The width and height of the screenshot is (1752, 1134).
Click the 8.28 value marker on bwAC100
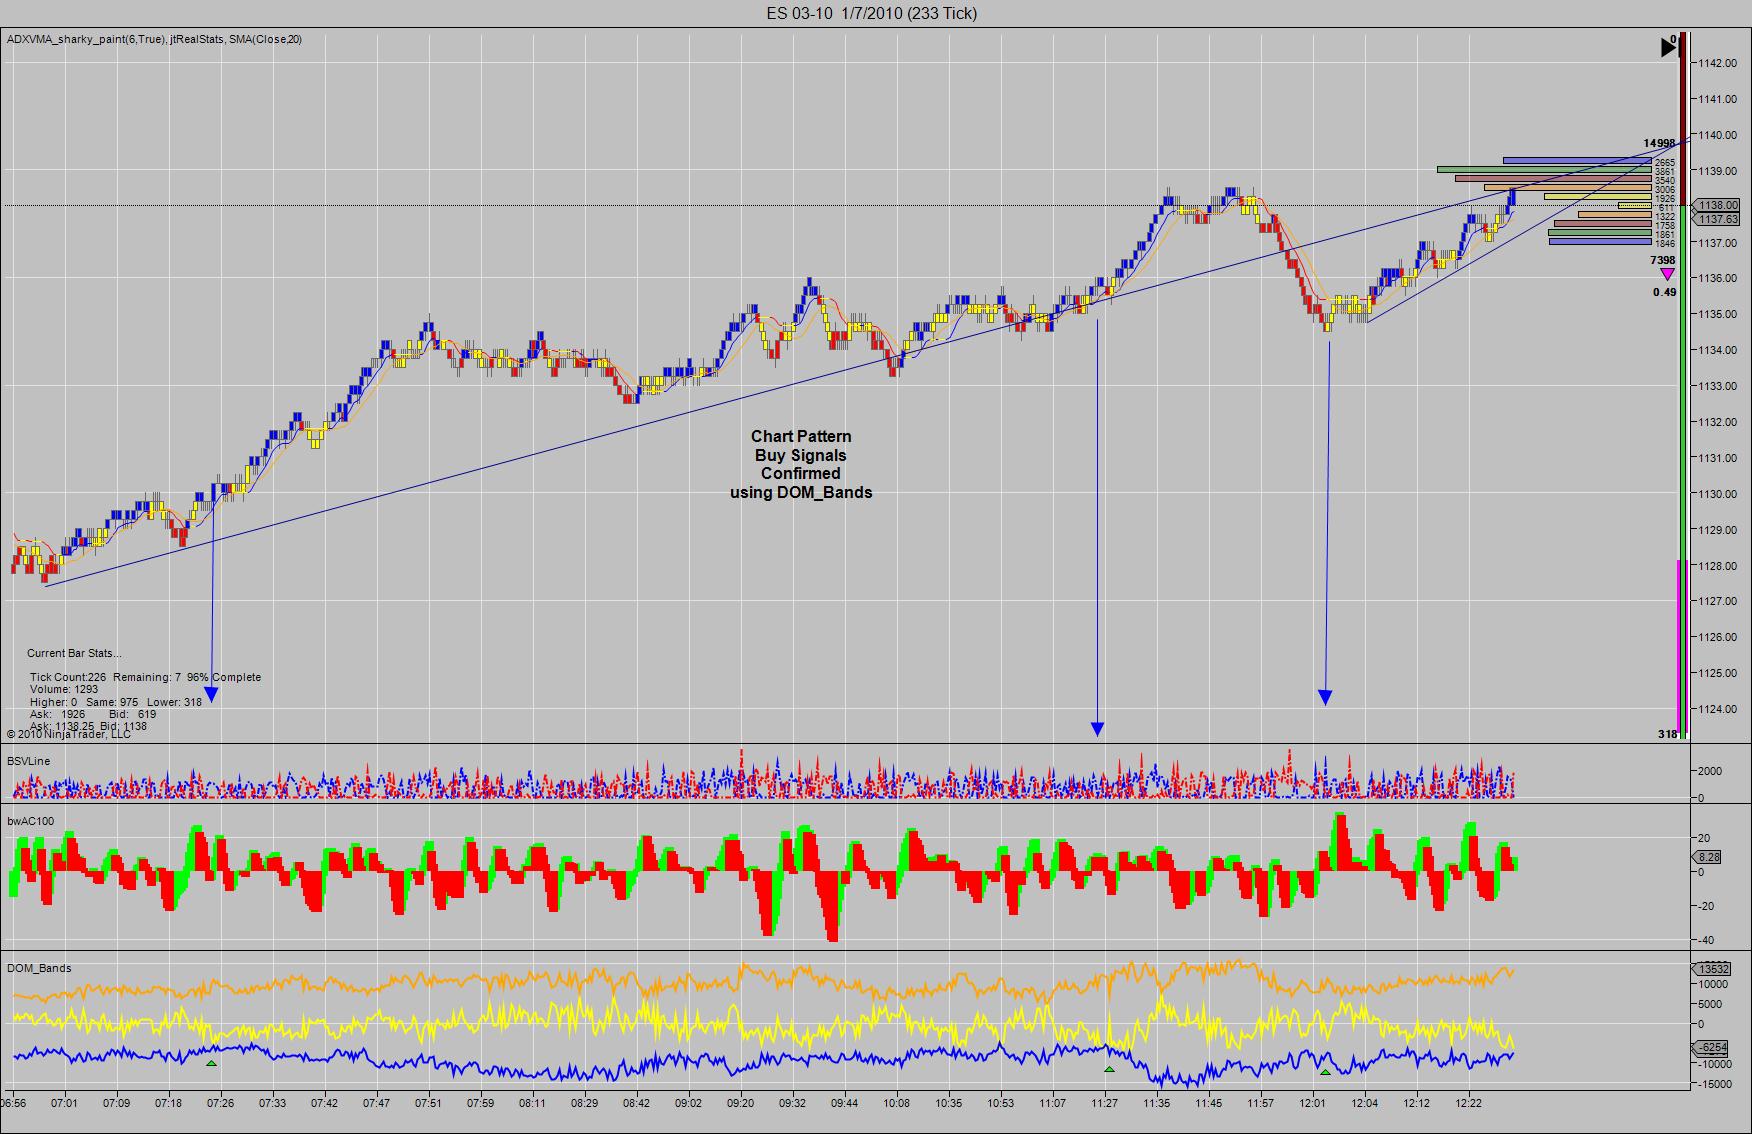[1709, 857]
